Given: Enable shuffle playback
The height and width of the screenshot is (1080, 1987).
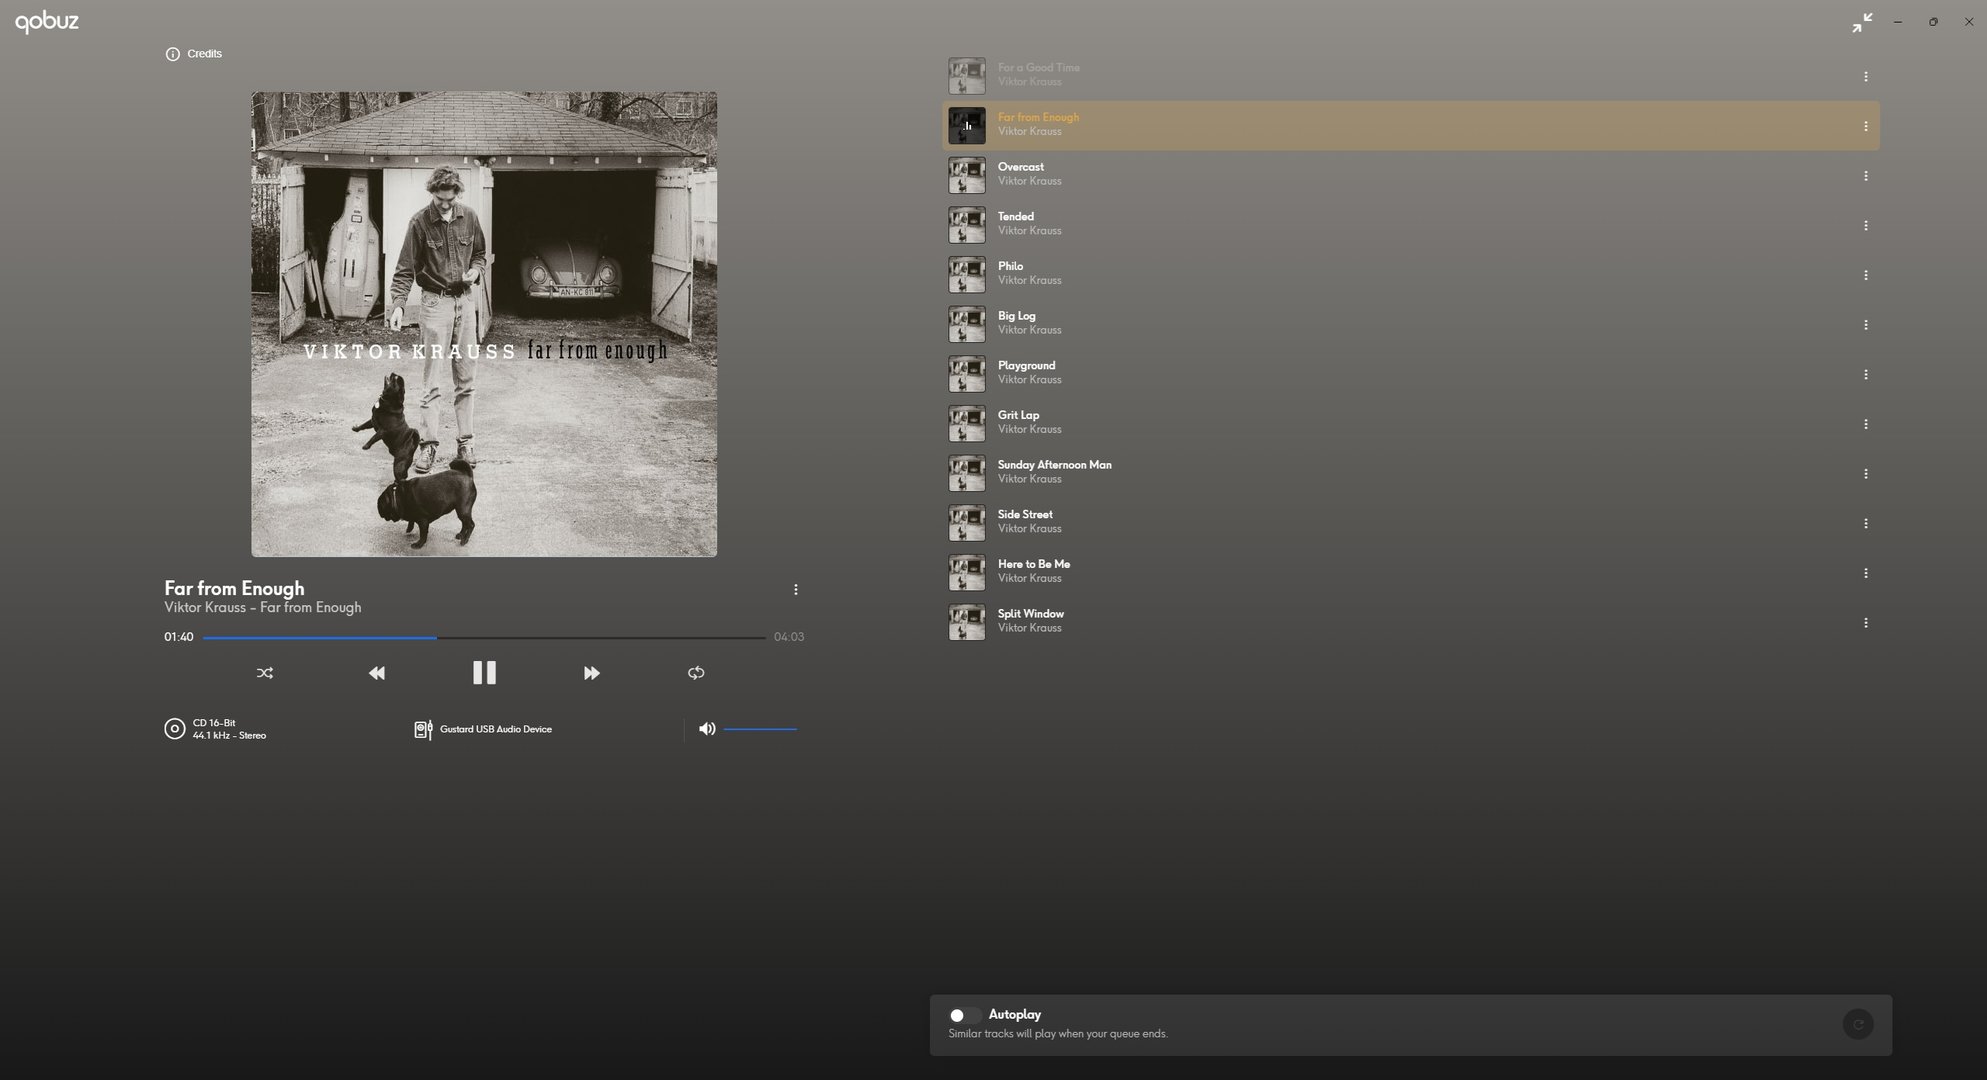Looking at the screenshot, I should (265, 673).
